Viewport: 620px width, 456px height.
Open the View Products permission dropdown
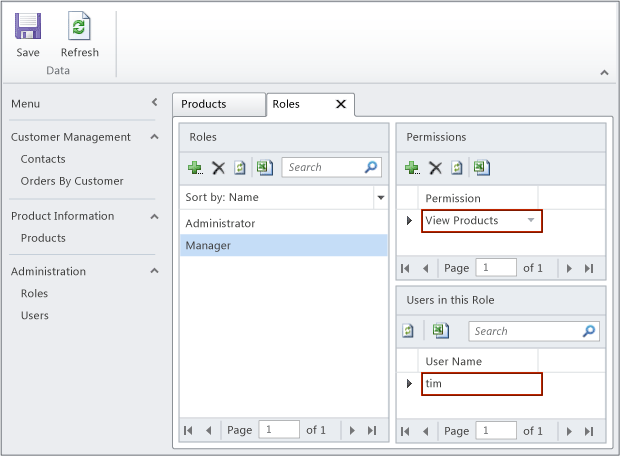coord(531,220)
